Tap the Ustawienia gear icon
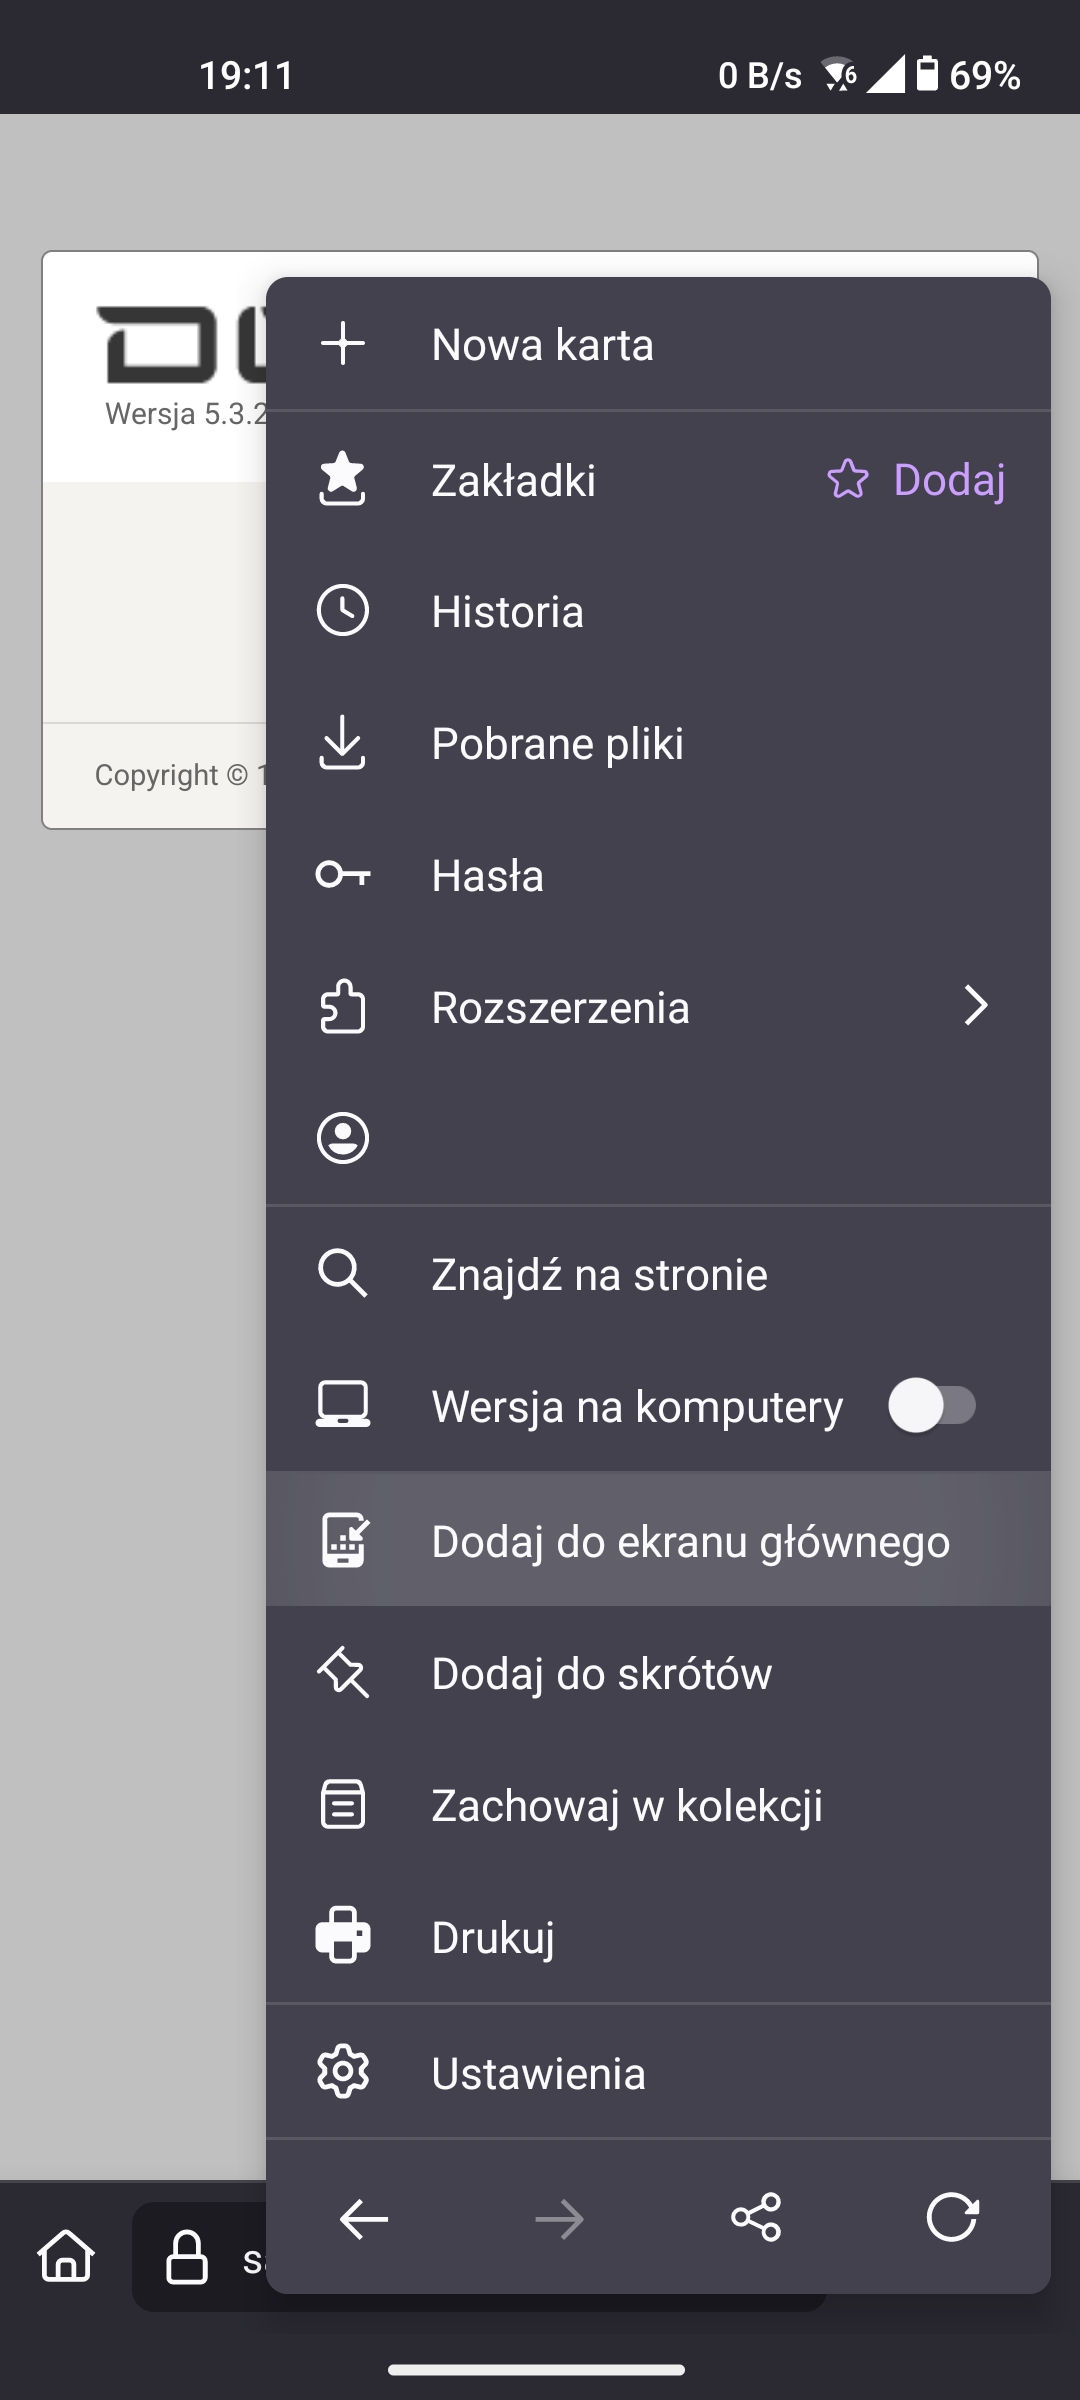The image size is (1080, 2400). tap(343, 2073)
